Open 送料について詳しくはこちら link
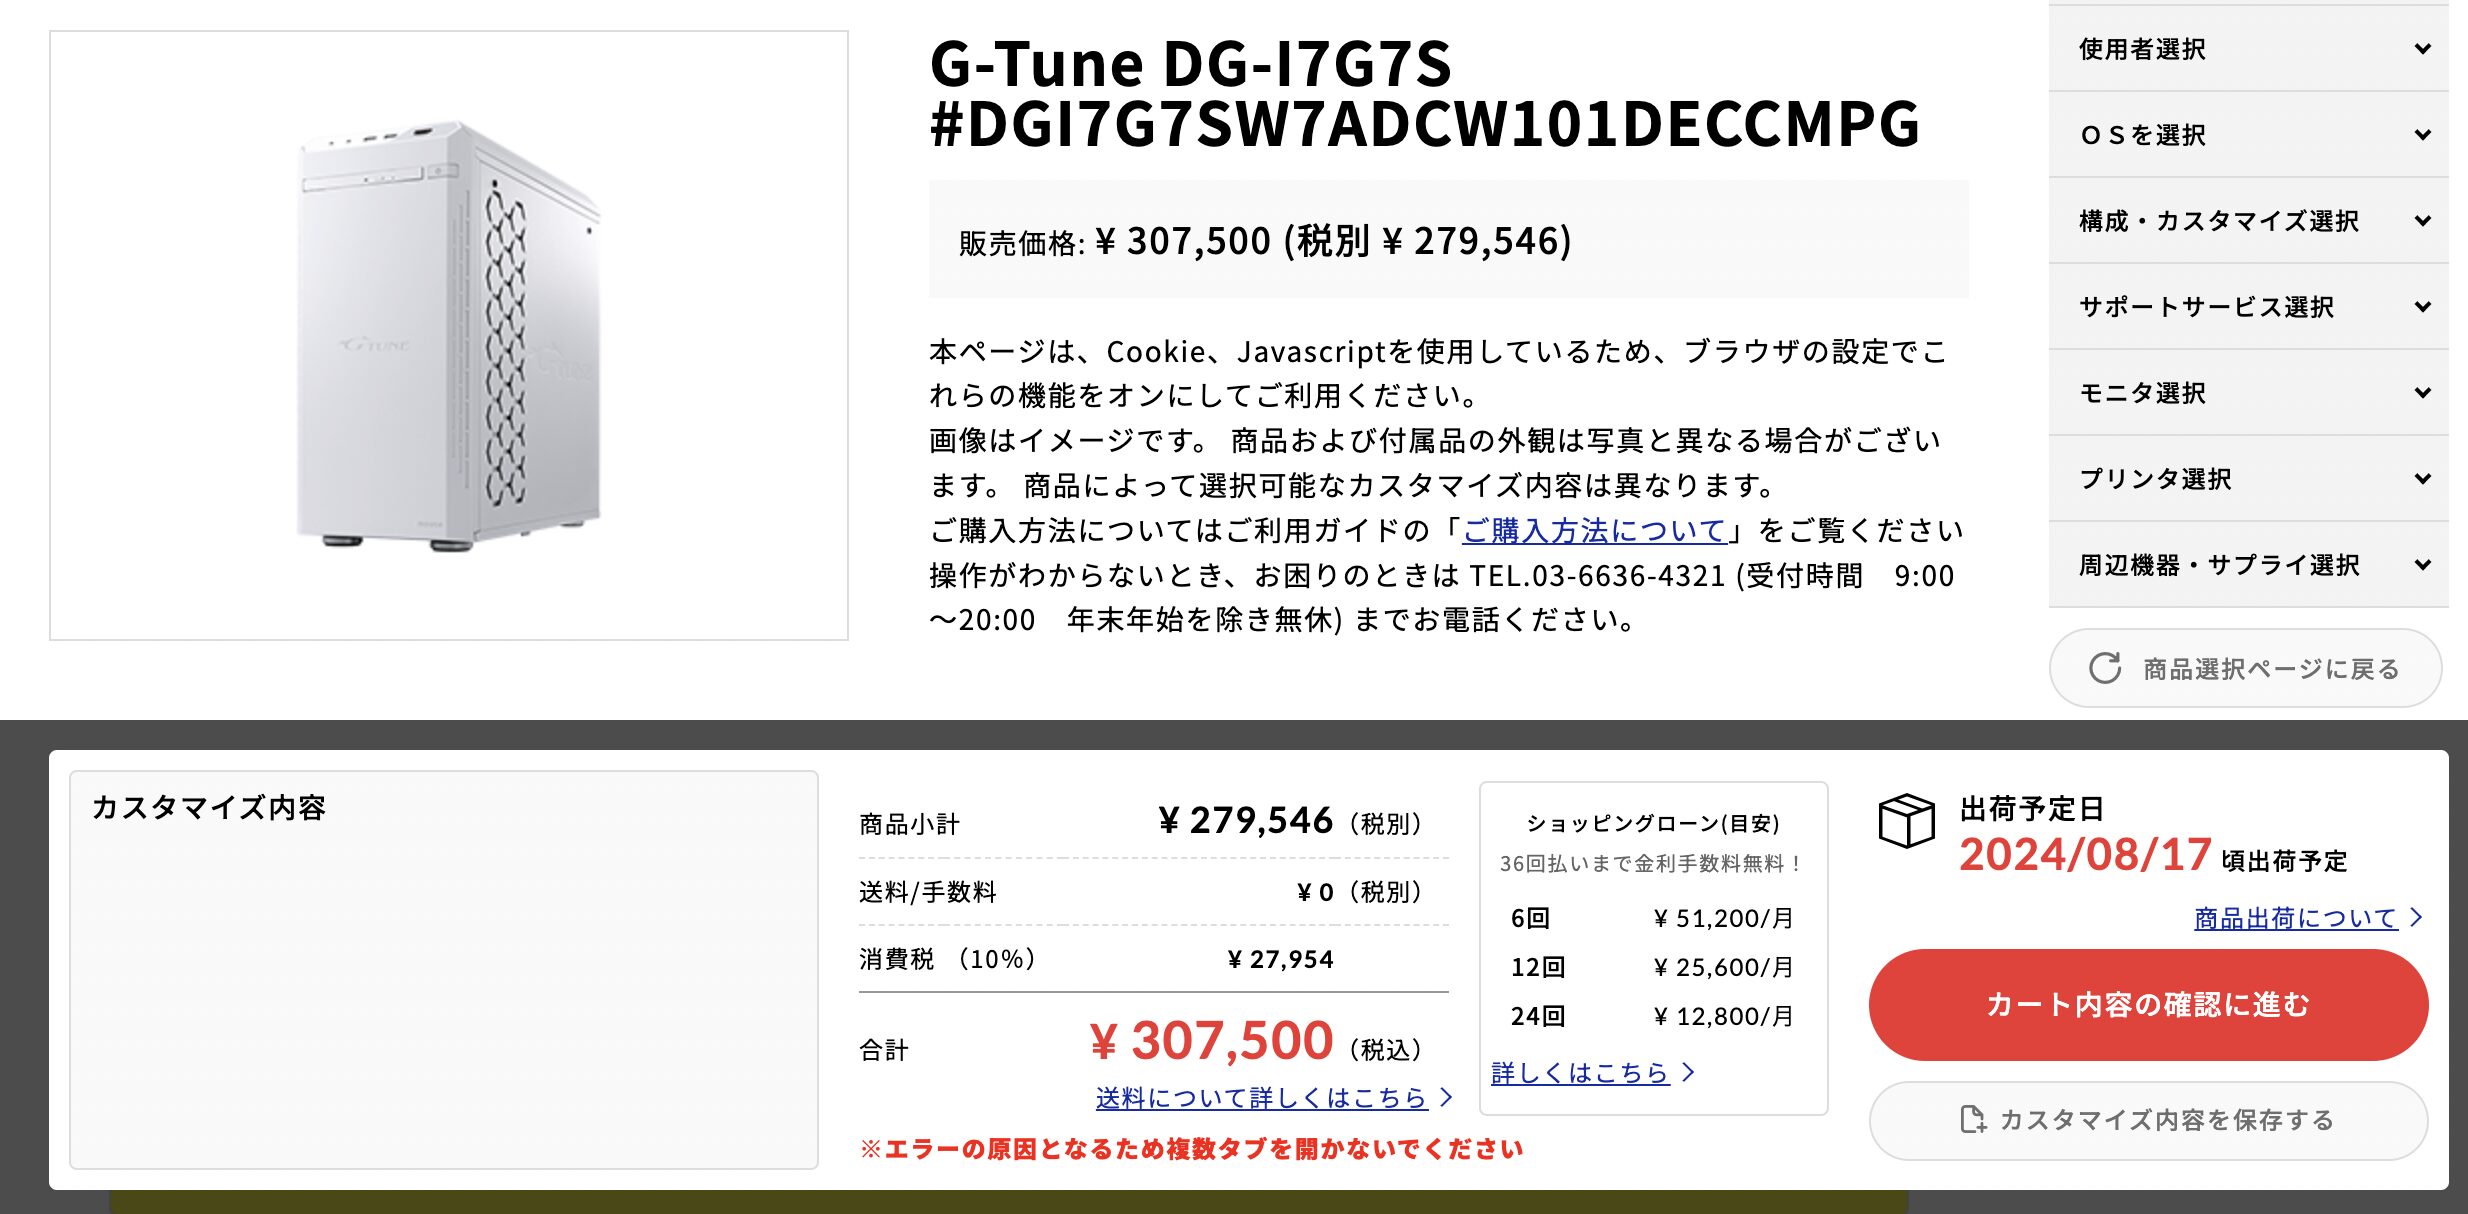Screen dimensions: 2468x1214 coord(1261,1097)
